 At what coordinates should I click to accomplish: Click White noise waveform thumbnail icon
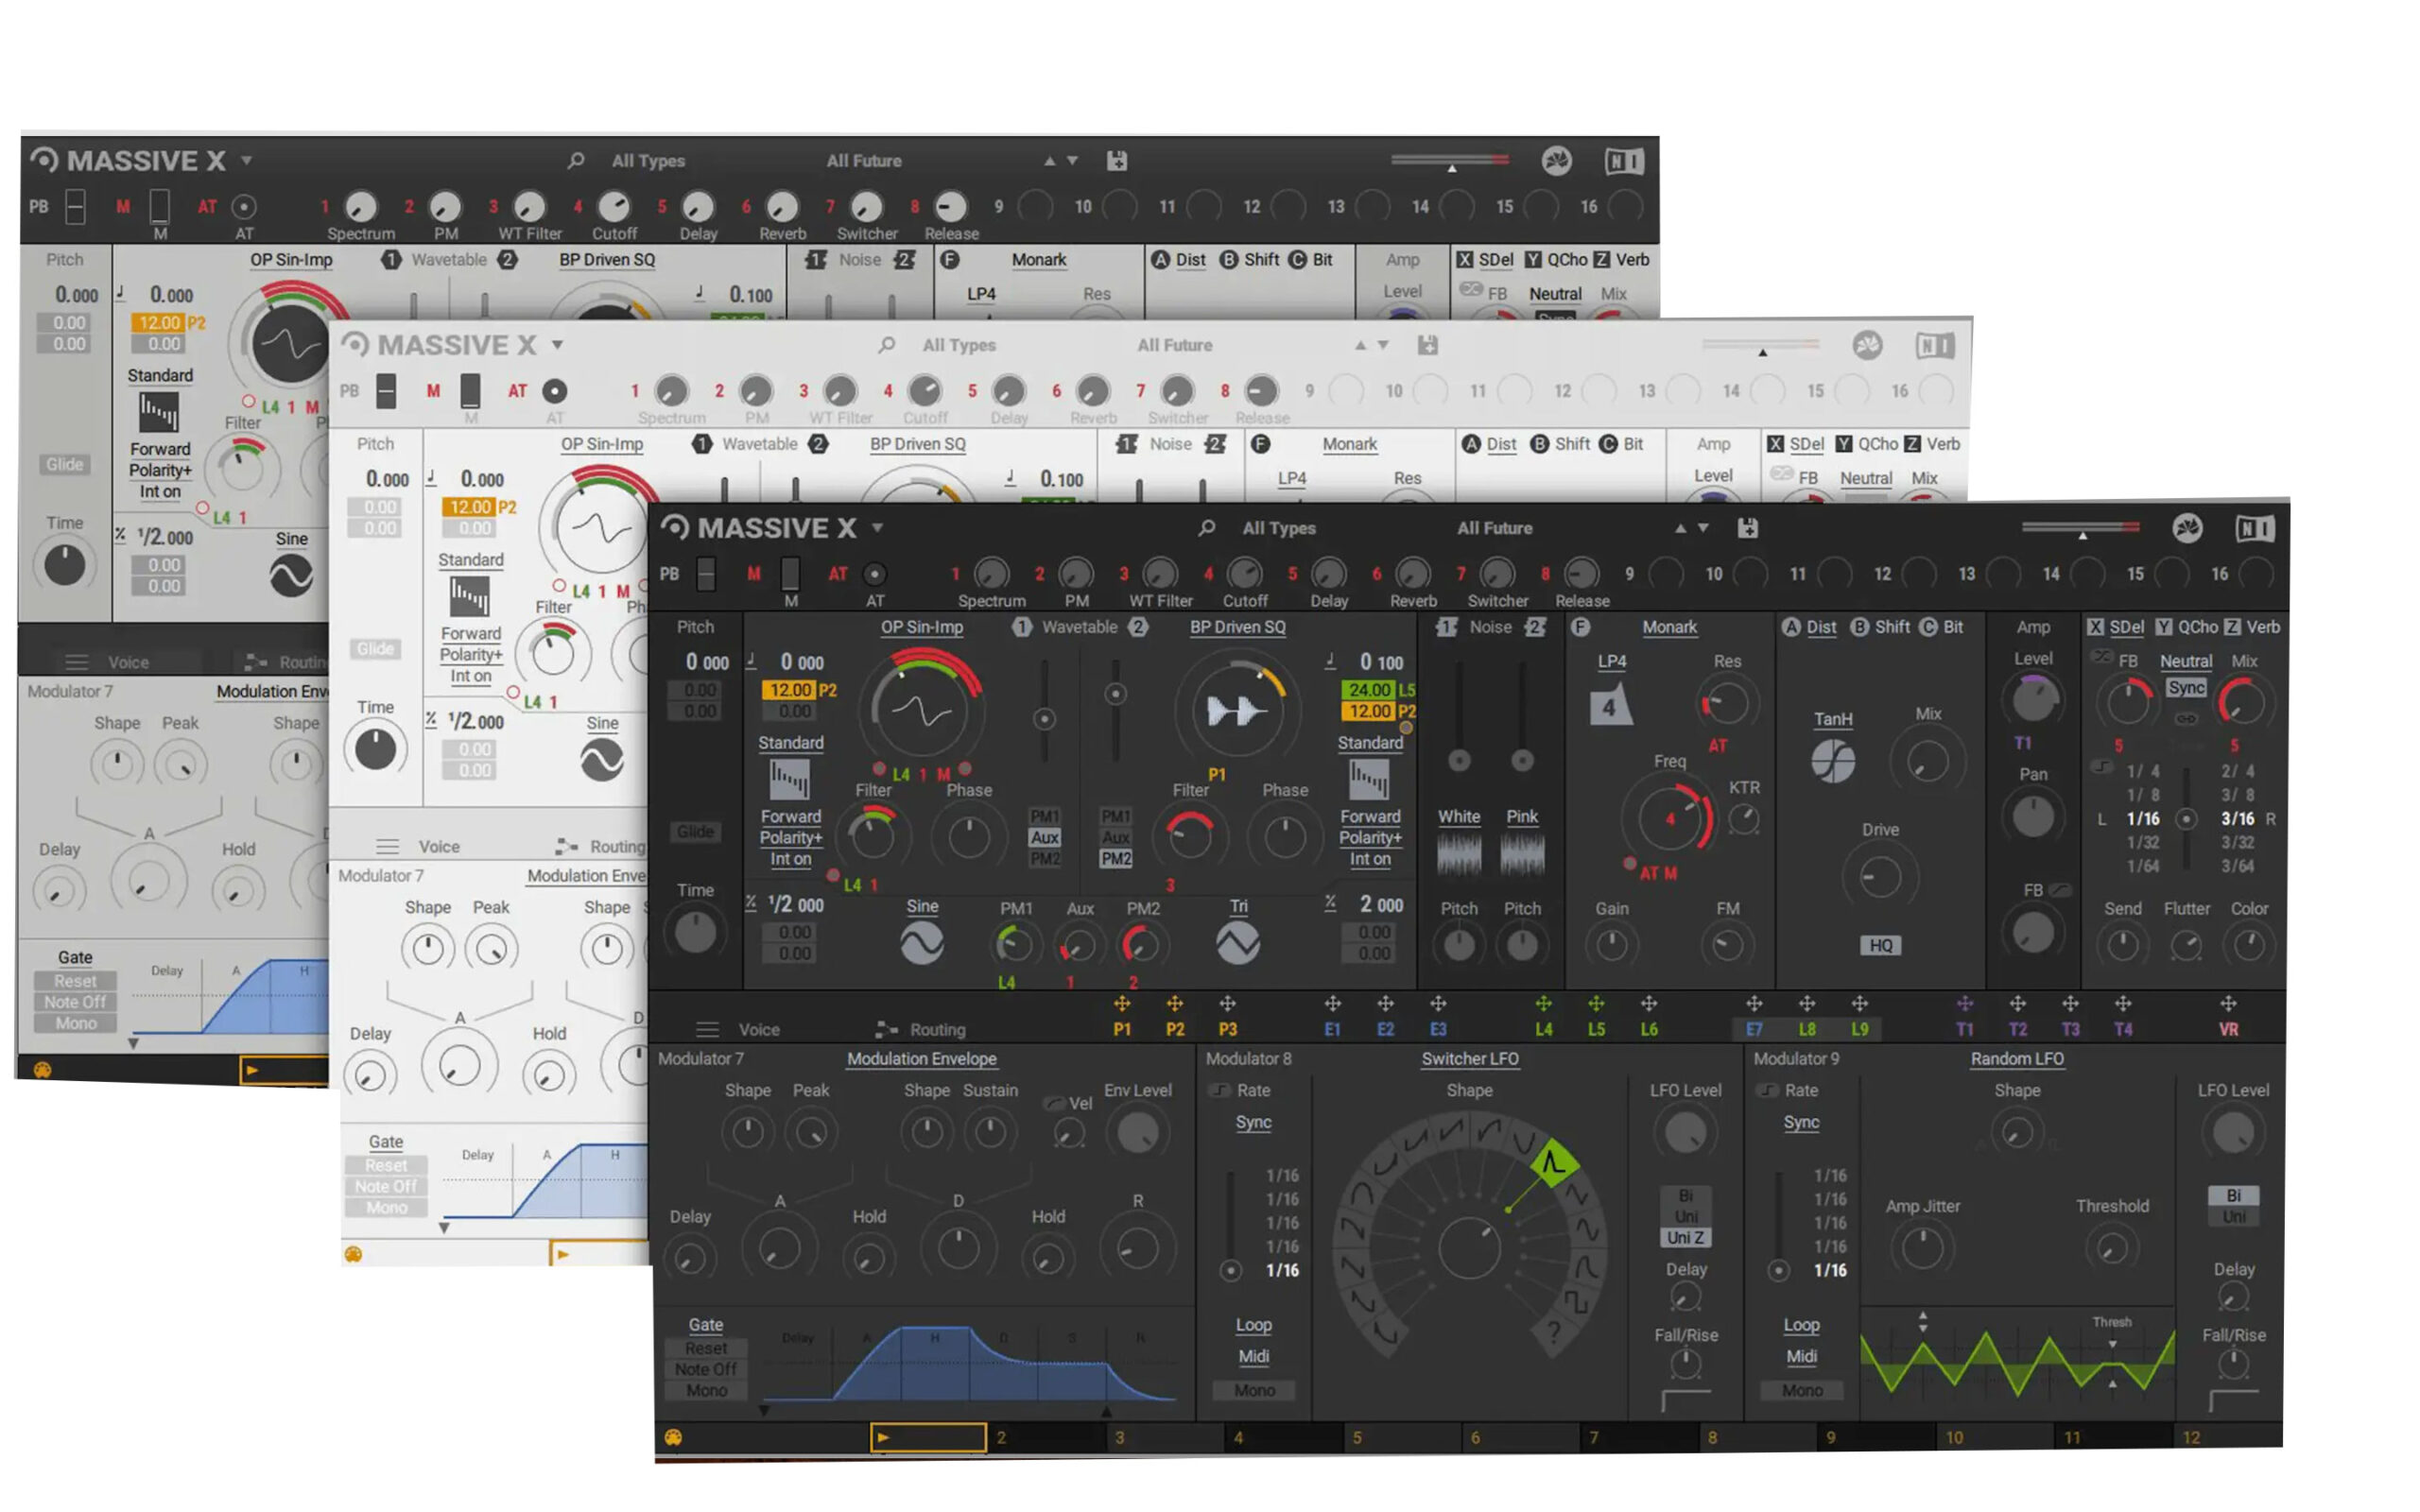pos(1458,854)
